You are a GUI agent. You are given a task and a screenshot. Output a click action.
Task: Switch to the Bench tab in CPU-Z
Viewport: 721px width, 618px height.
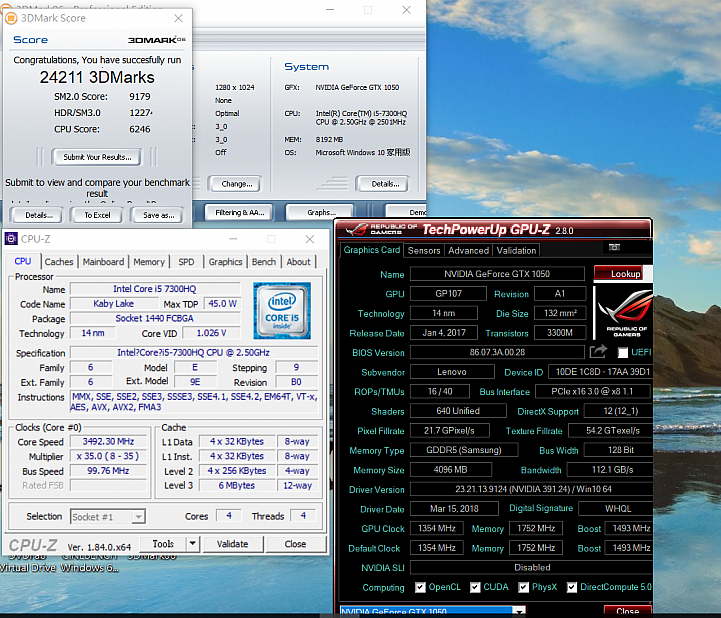264,262
